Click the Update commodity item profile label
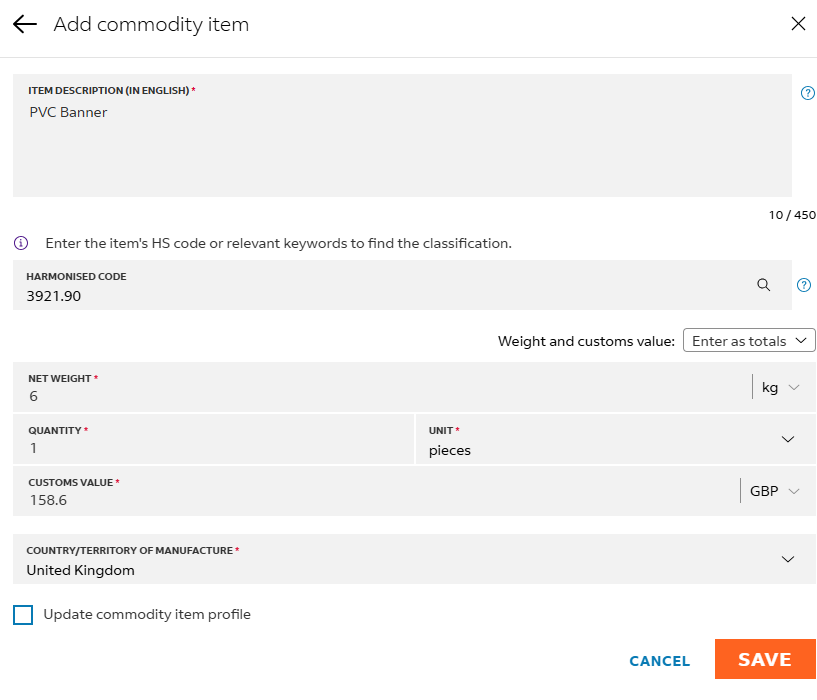Screen dimensions: 817x700 [x=147, y=615]
